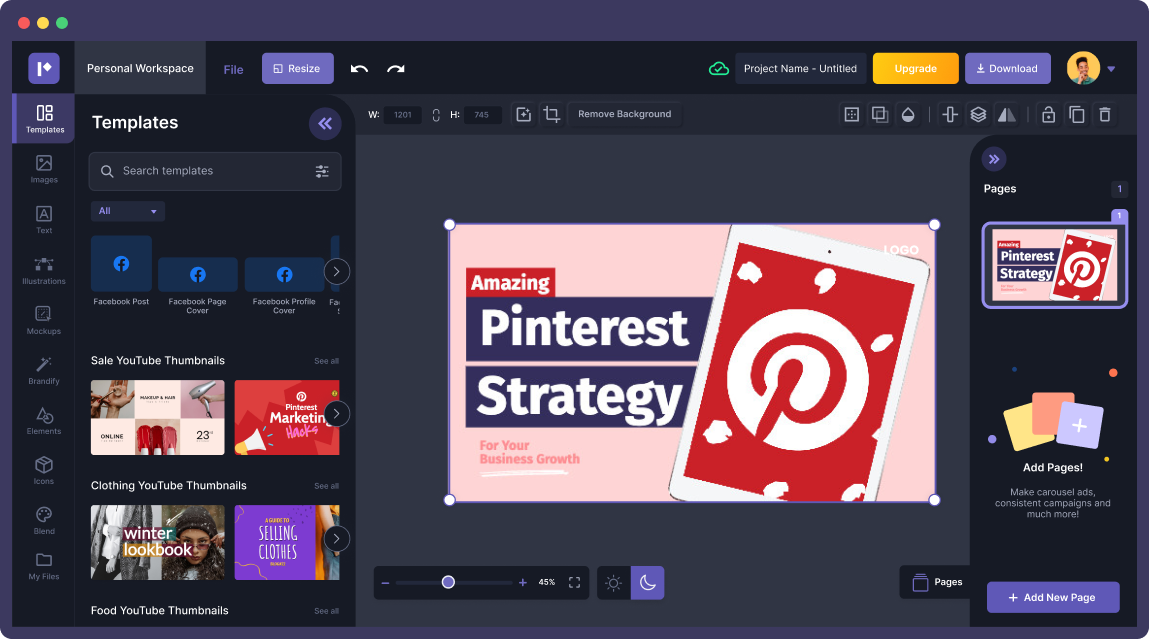Show more Sale YouTube Thumbnails arrow

click(x=336, y=414)
